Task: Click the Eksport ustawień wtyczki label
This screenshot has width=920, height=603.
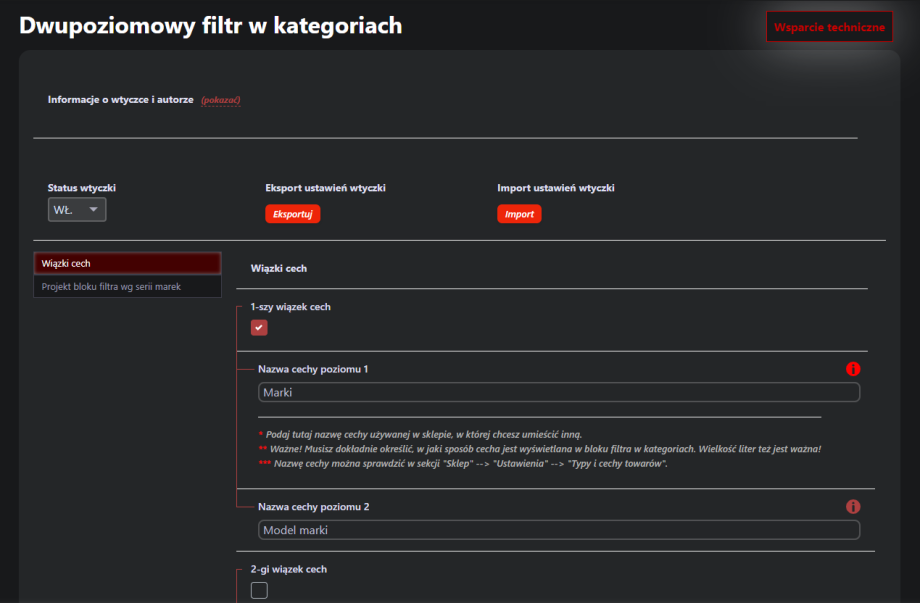Action: 325,187
